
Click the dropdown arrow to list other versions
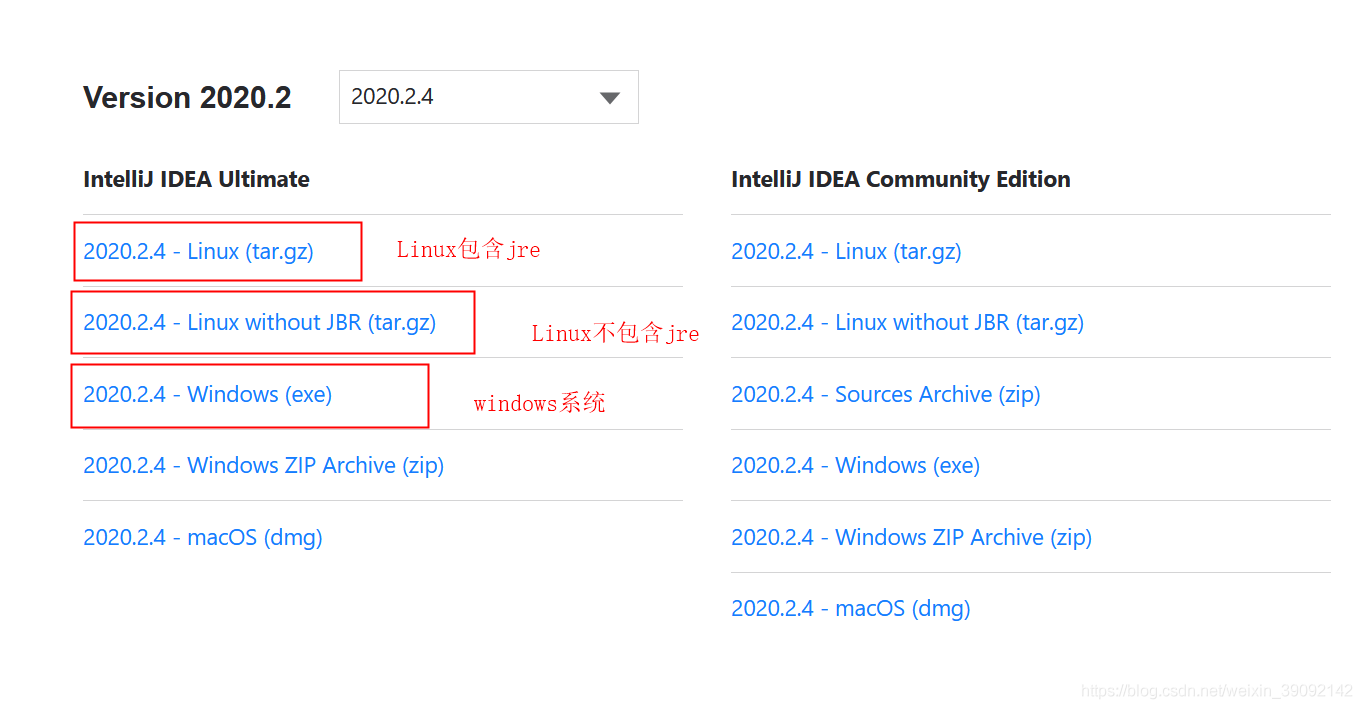(x=610, y=96)
